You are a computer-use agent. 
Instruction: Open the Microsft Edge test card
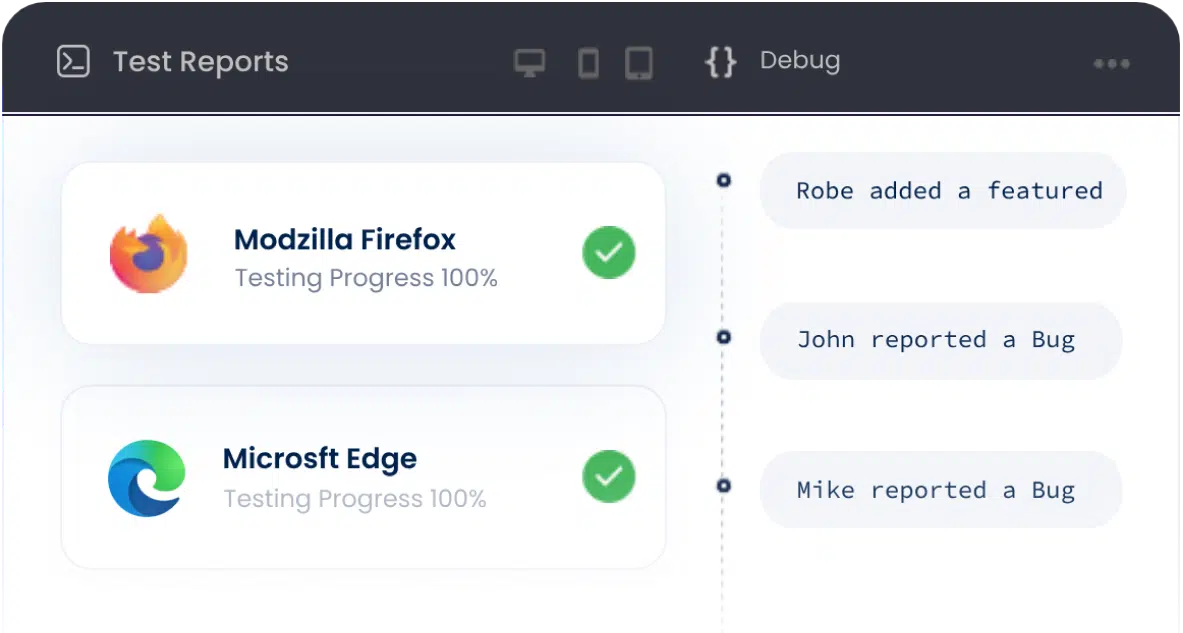pos(363,477)
